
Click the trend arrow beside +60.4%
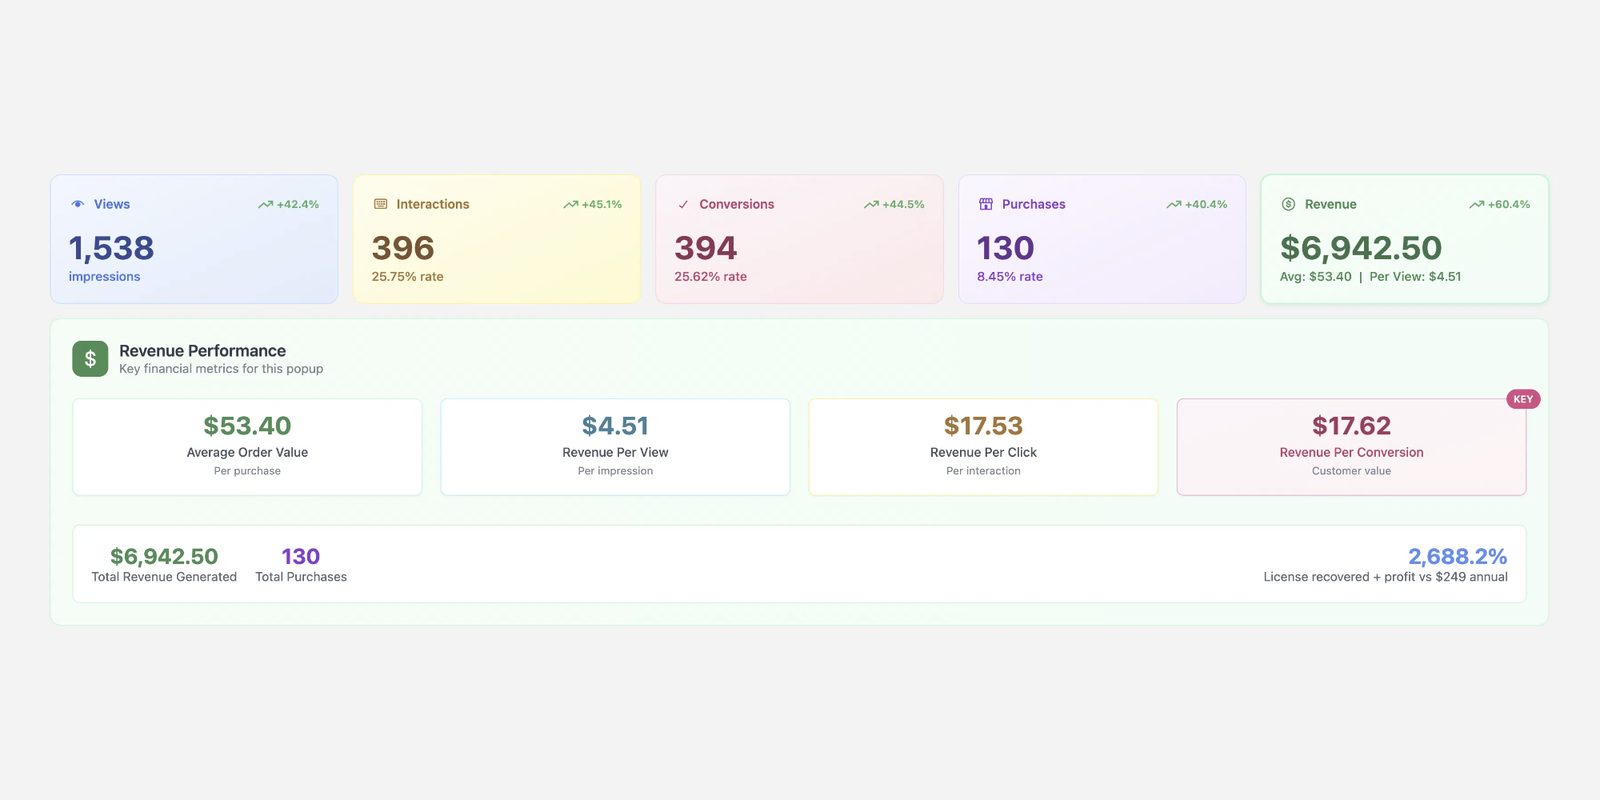coord(1476,205)
